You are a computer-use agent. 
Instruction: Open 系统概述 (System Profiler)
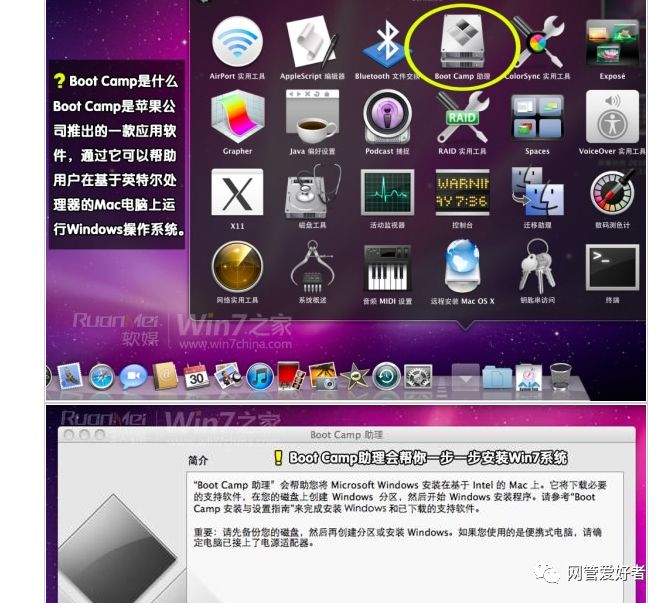tap(312, 266)
